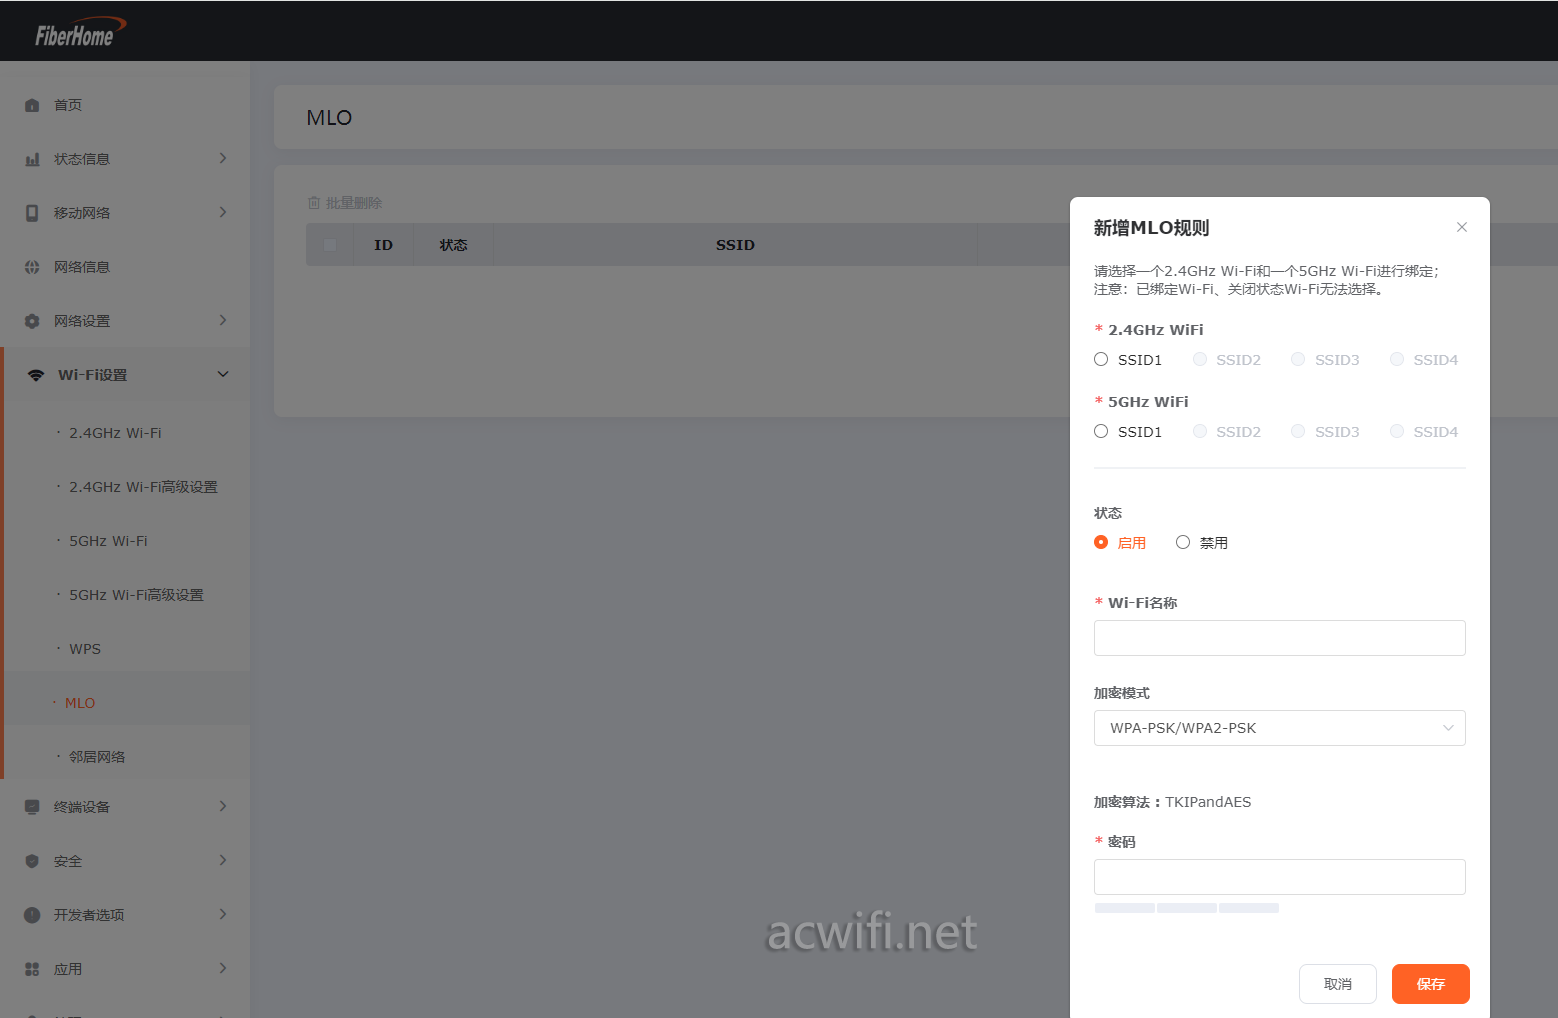The width and height of the screenshot is (1558, 1018).
Task: Click the Wi-Fi名称 input field
Action: point(1280,638)
